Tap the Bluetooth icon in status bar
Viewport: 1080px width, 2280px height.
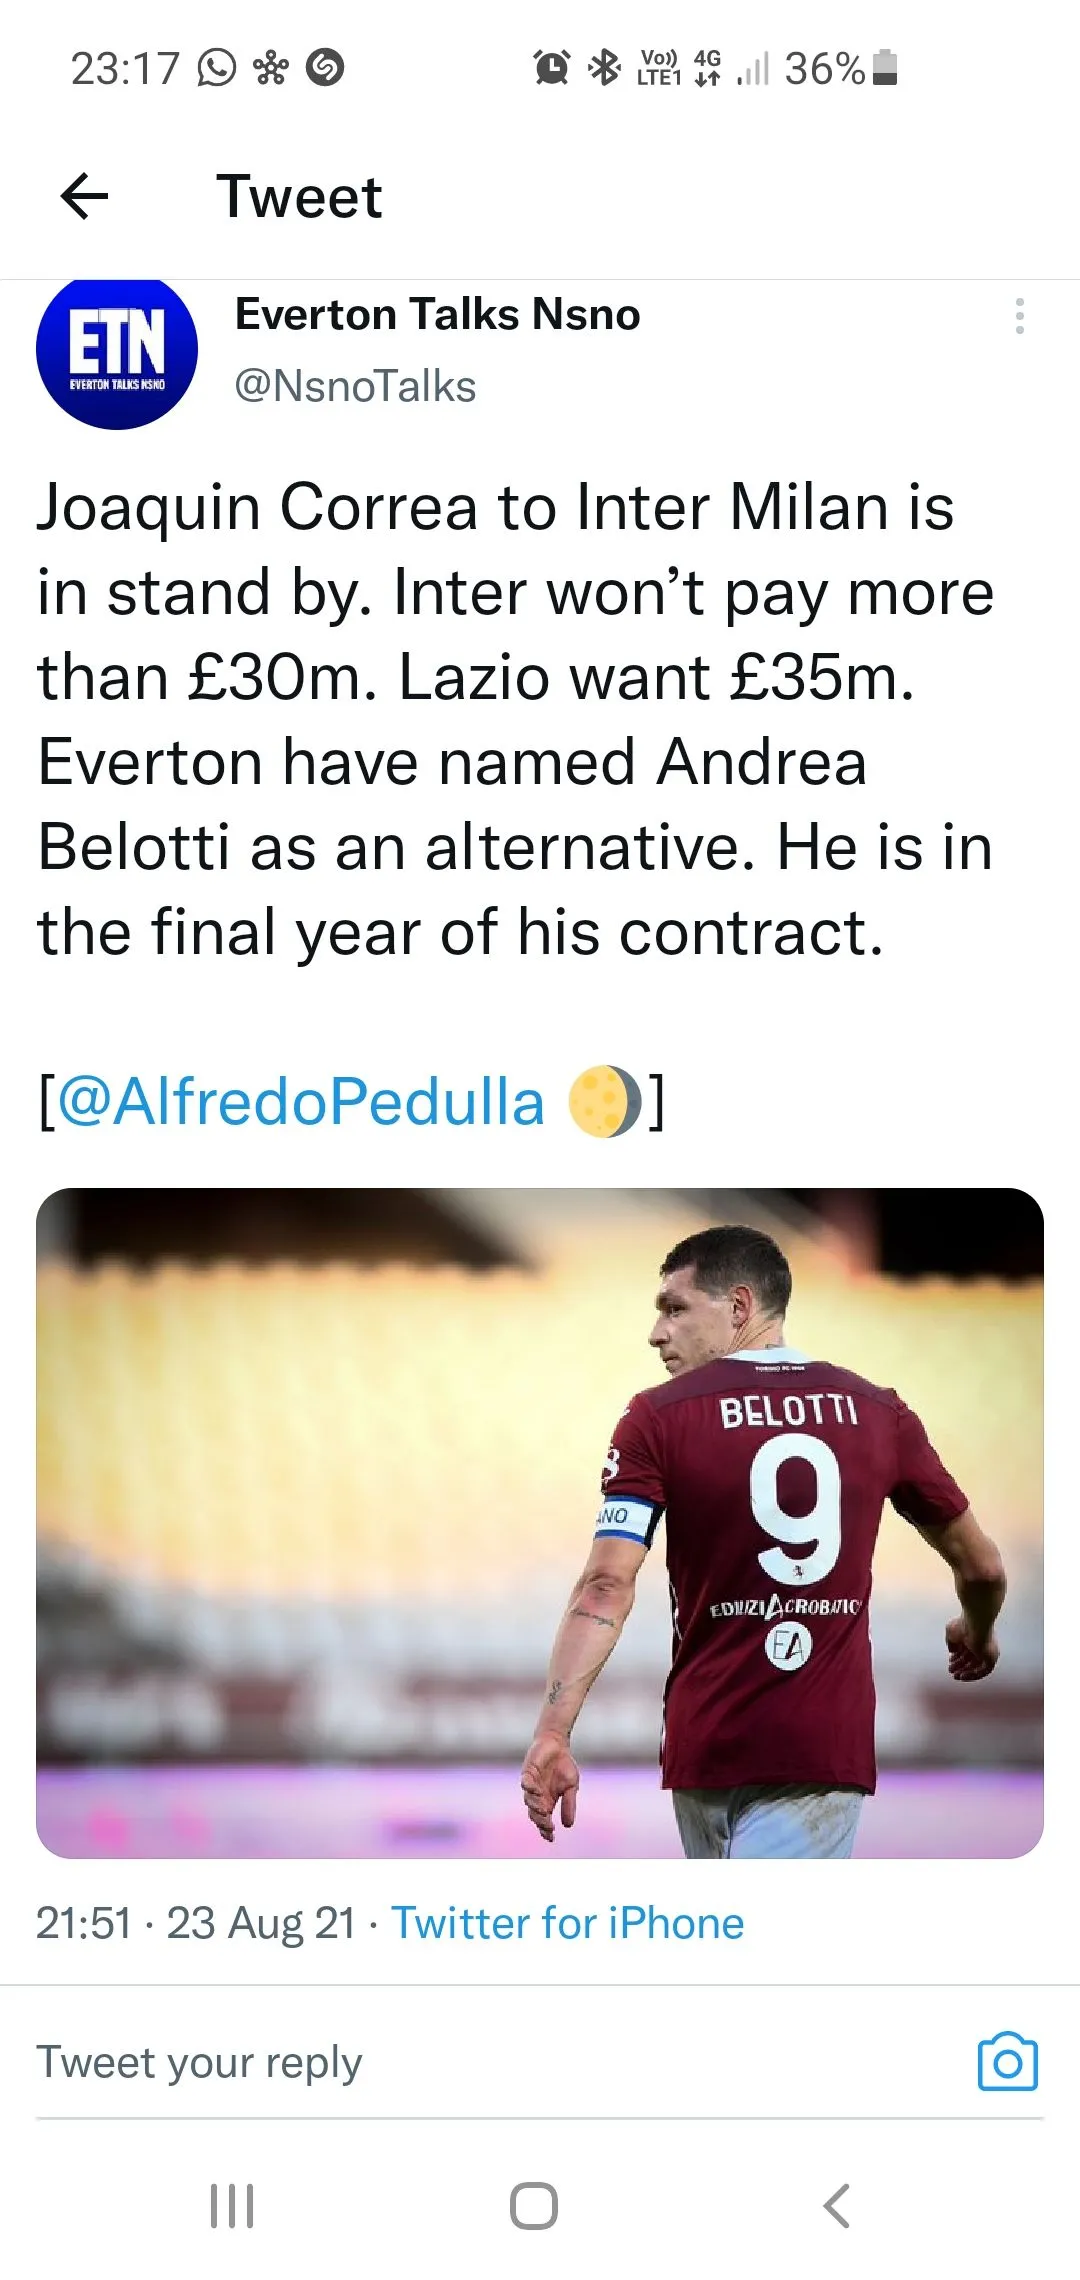pos(604,68)
